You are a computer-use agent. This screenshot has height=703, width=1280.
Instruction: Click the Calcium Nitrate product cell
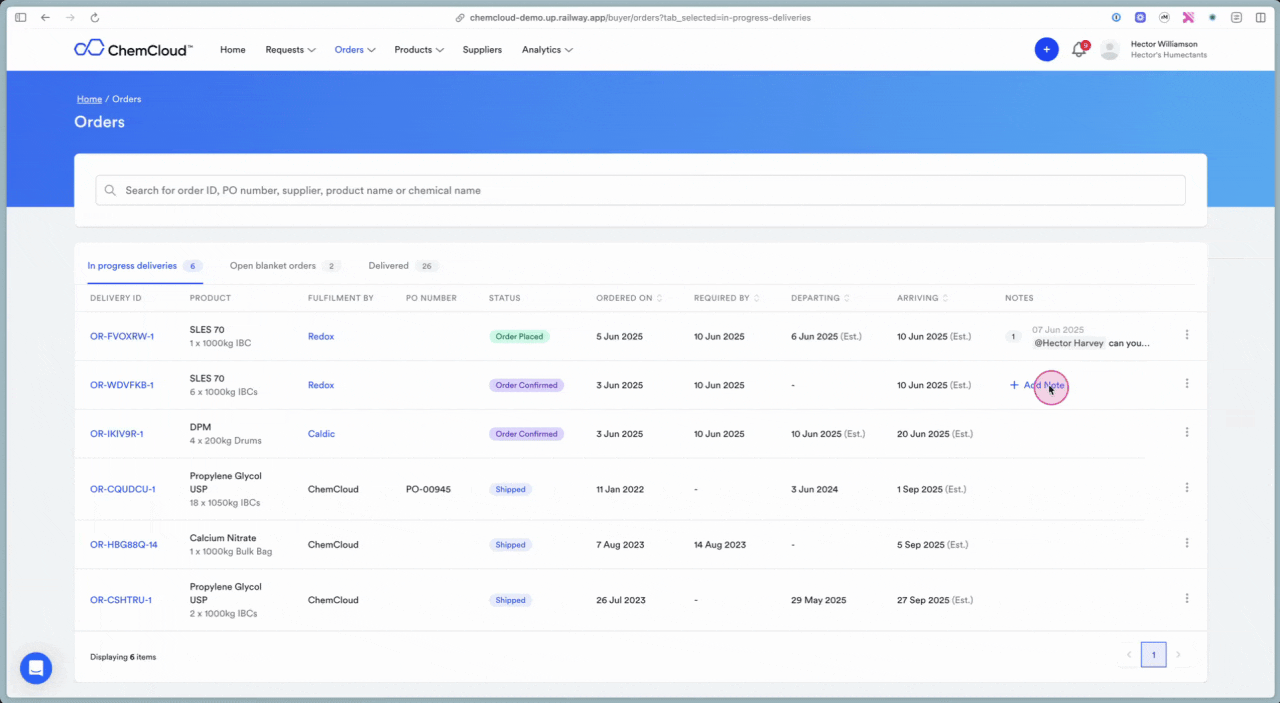coord(231,545)
